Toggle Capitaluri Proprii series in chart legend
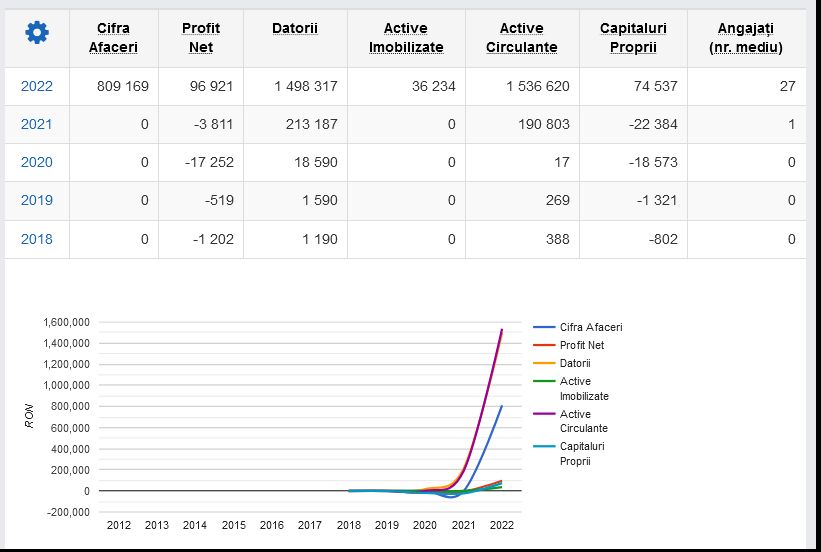Viewport: 821px width, 552px height. click(x=569, y=454)
